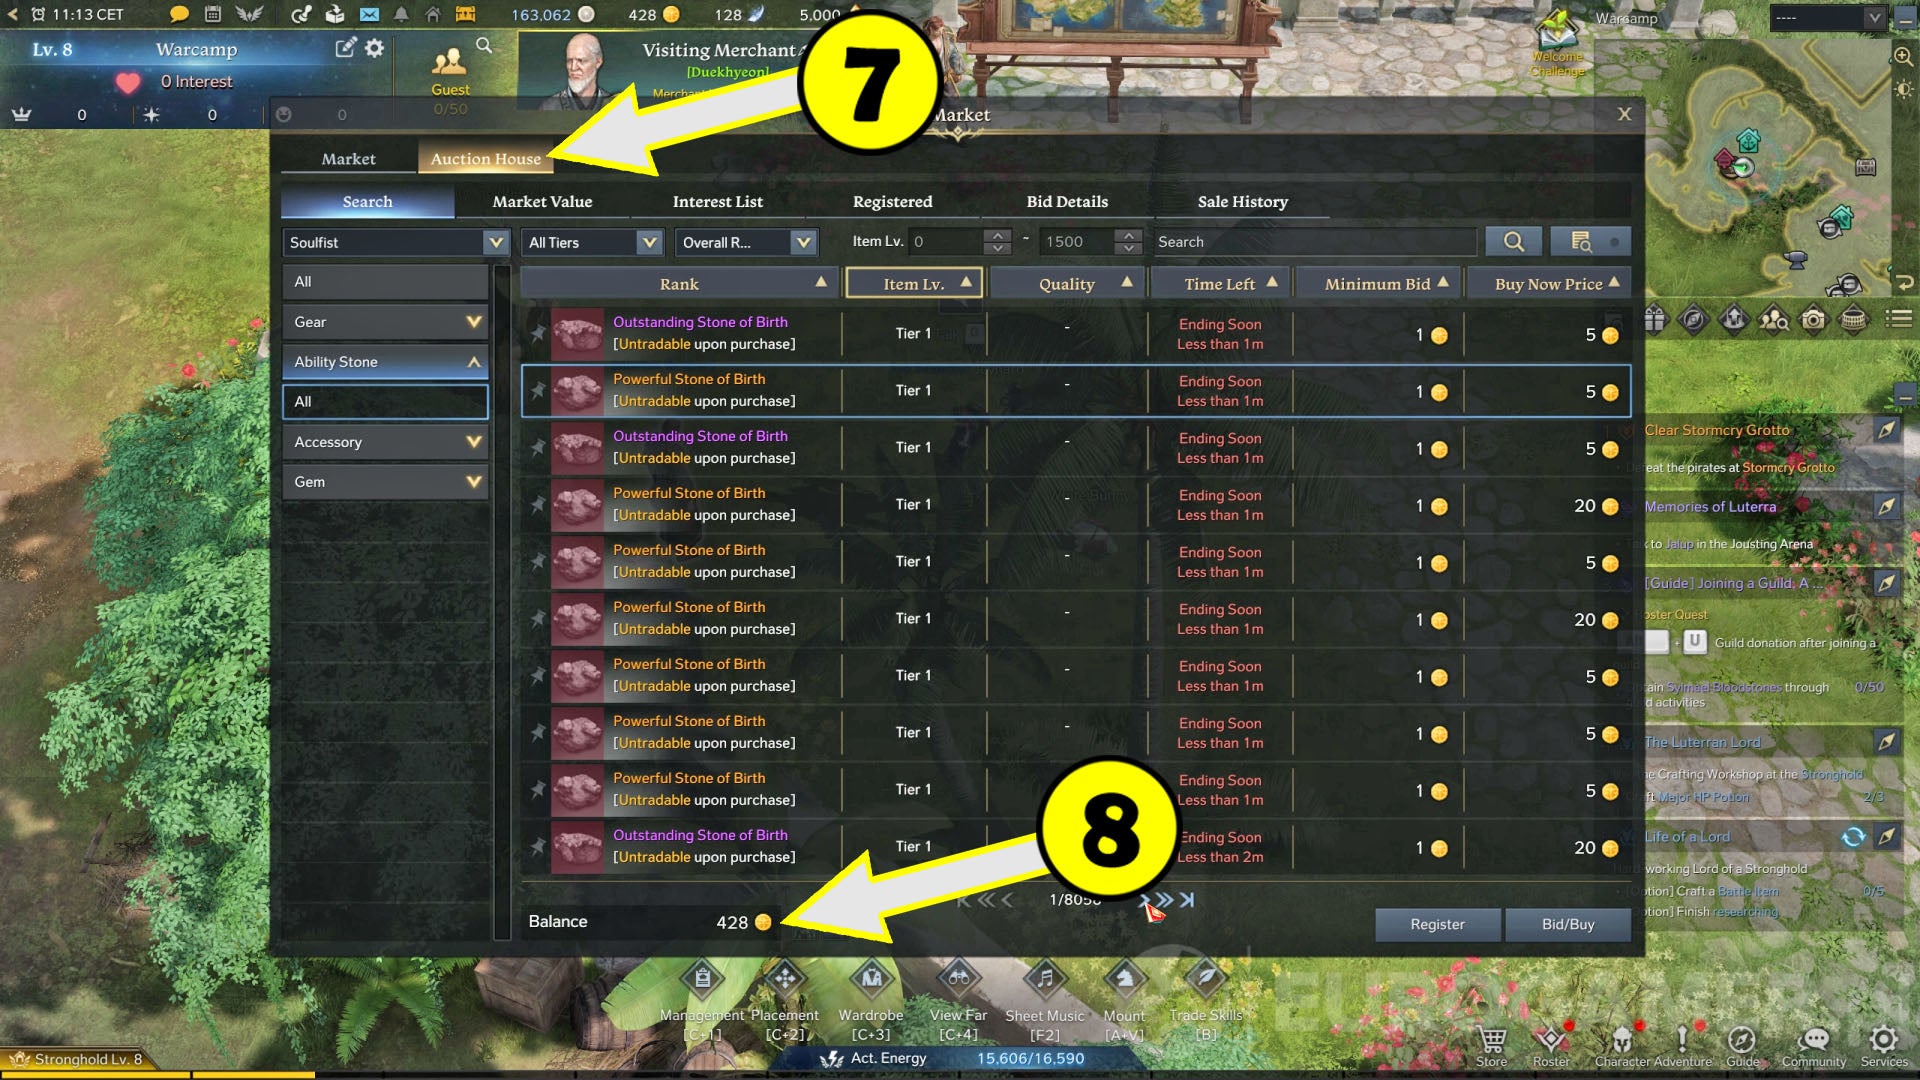
Task: Open the Soulfist class dropdown
Action: 396,242
